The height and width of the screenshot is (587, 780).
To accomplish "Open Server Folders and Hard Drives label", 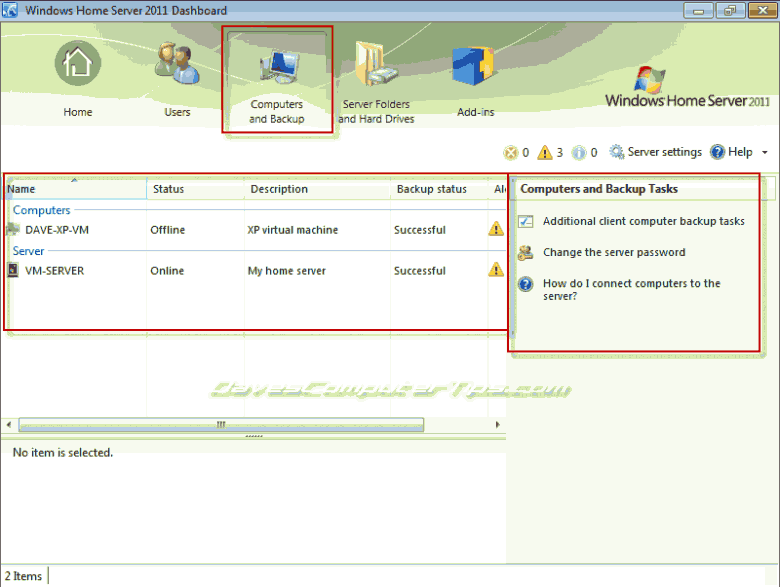I will (376, 111).
